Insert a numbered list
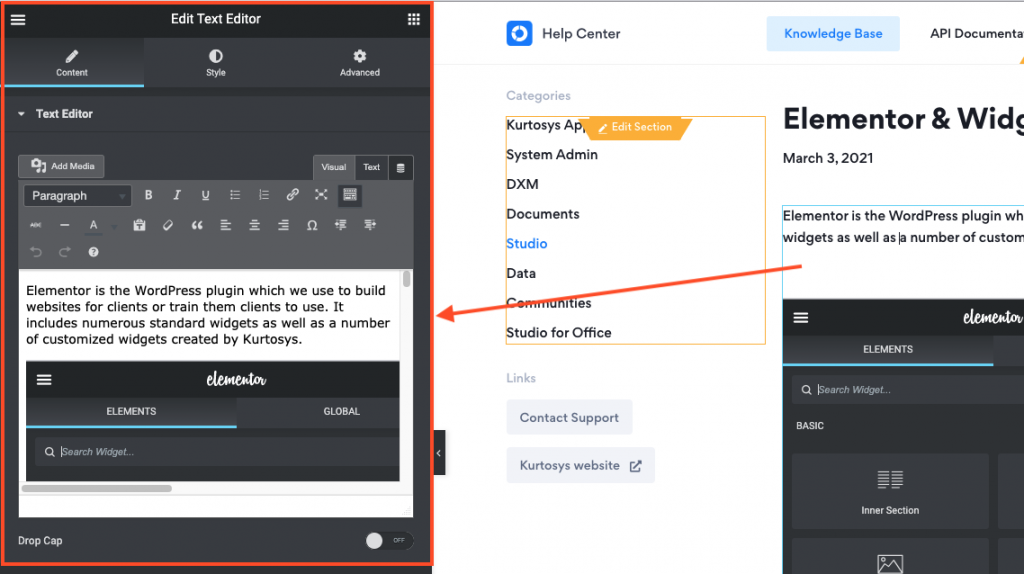This screenshot has height=574, width=1024. click(x=263, y=195)
